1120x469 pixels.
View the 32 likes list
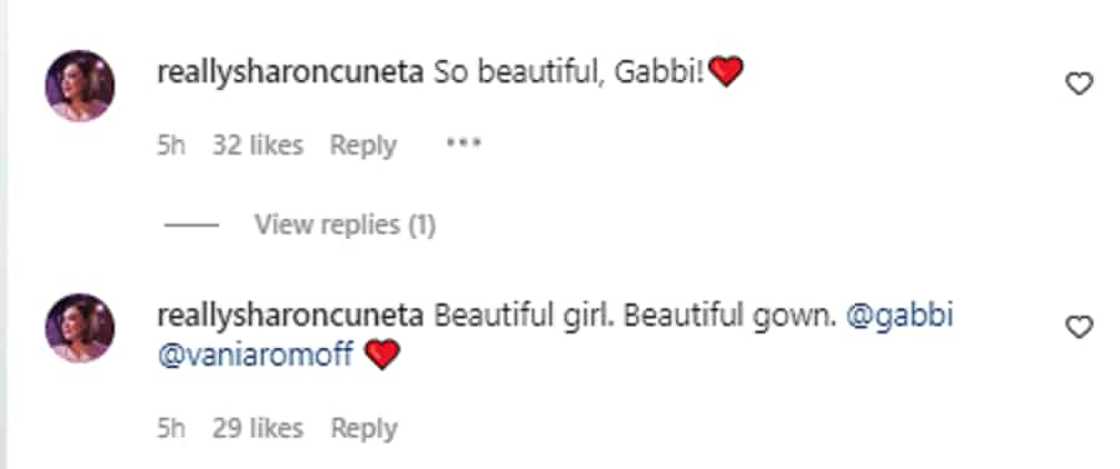coord(257,145)
